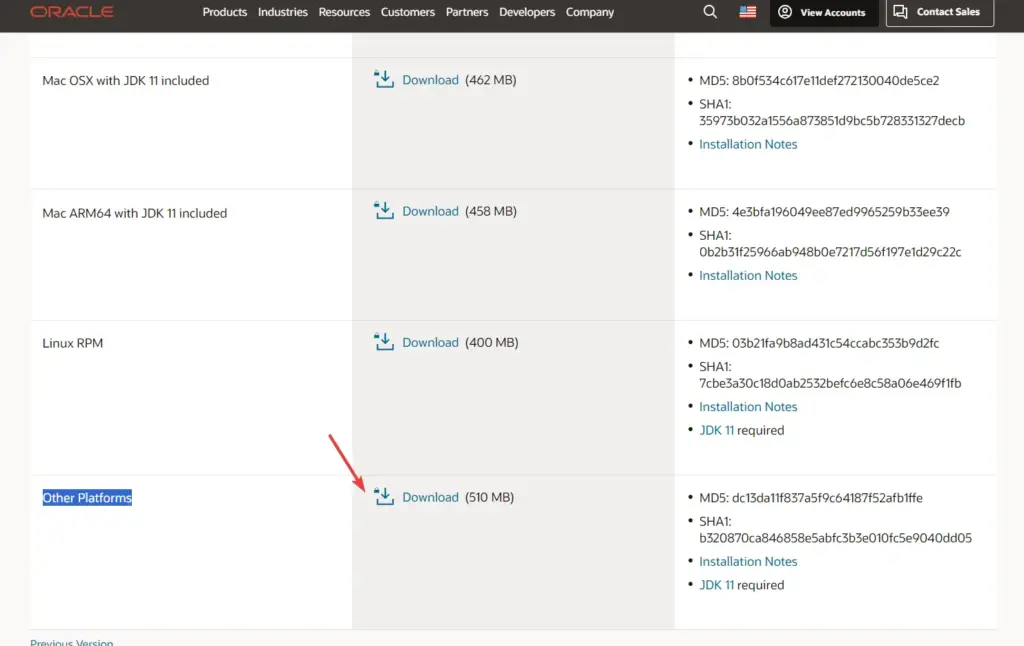Select the highlighted Other Platforms text
This screenshot has width=1024, height=646.
(87, 497)
